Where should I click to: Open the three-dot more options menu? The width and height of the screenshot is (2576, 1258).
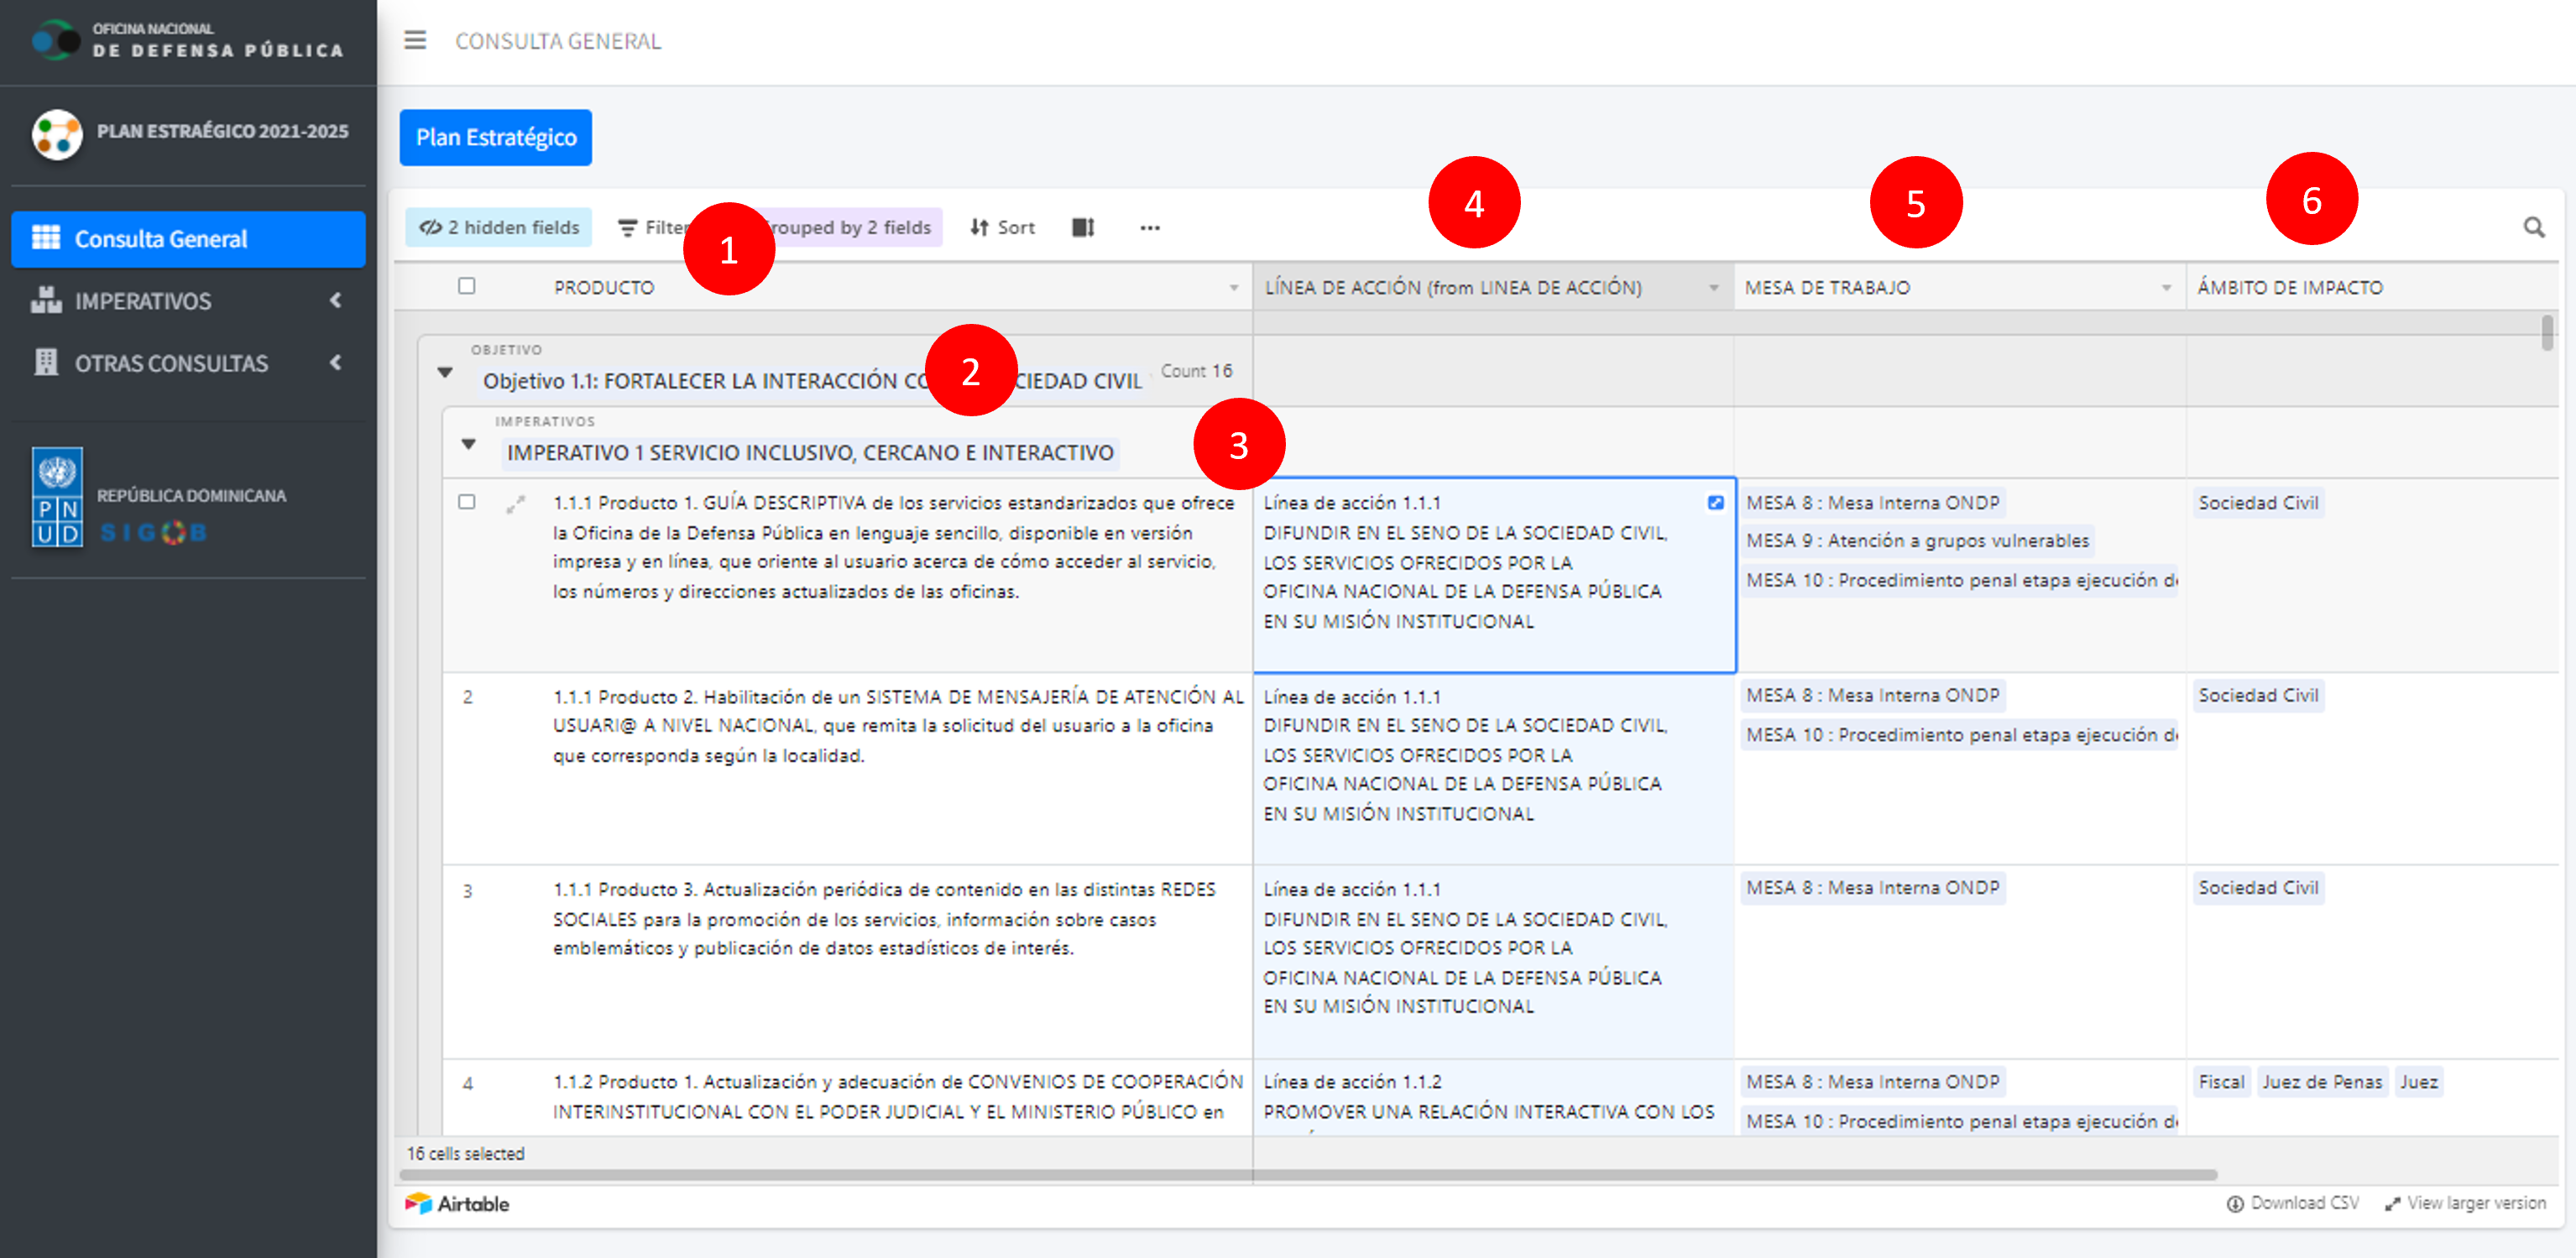click(x=1150, y=228)
